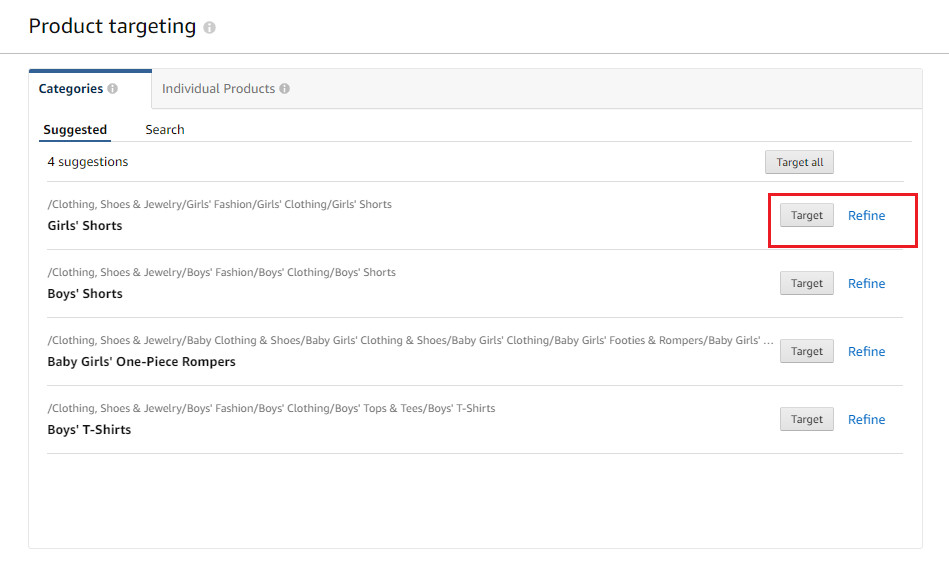Click the info icon beside Product targeting
The image size is (949, 567).
pyautogui.click(x=210, y=28)
